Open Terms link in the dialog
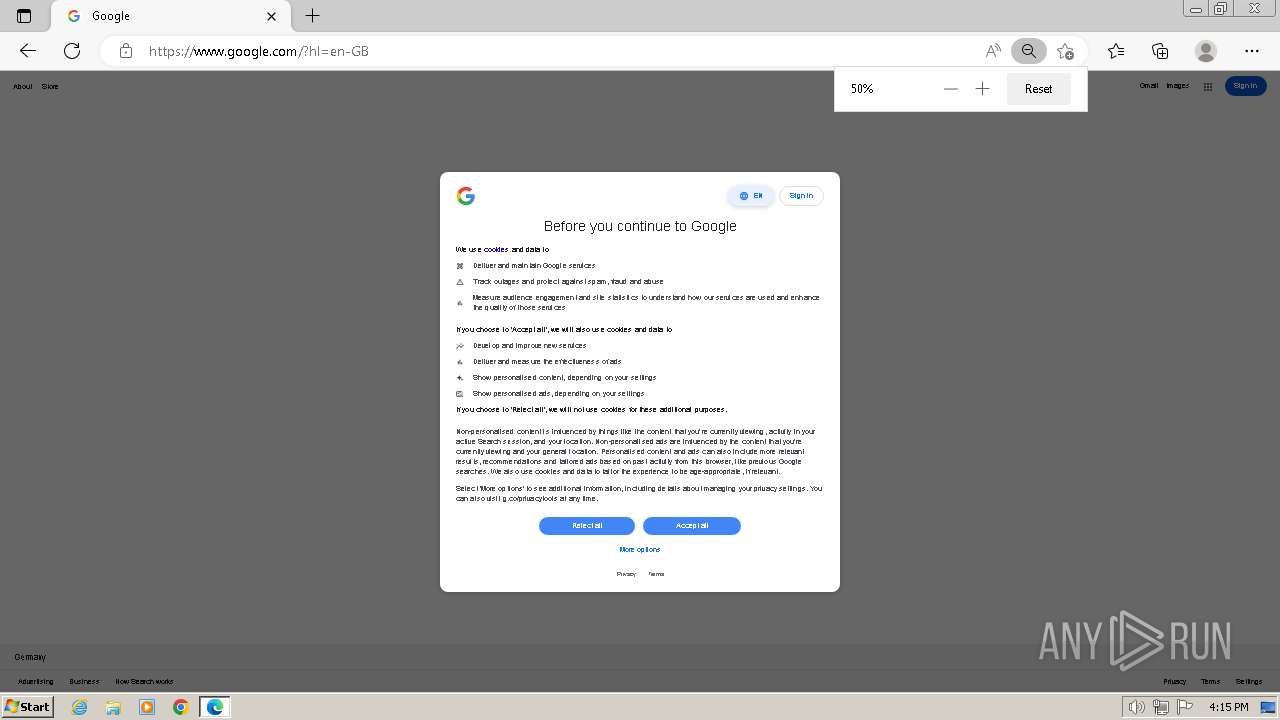The width and height of the screenshot is (1280, 720). pos(656,574)
